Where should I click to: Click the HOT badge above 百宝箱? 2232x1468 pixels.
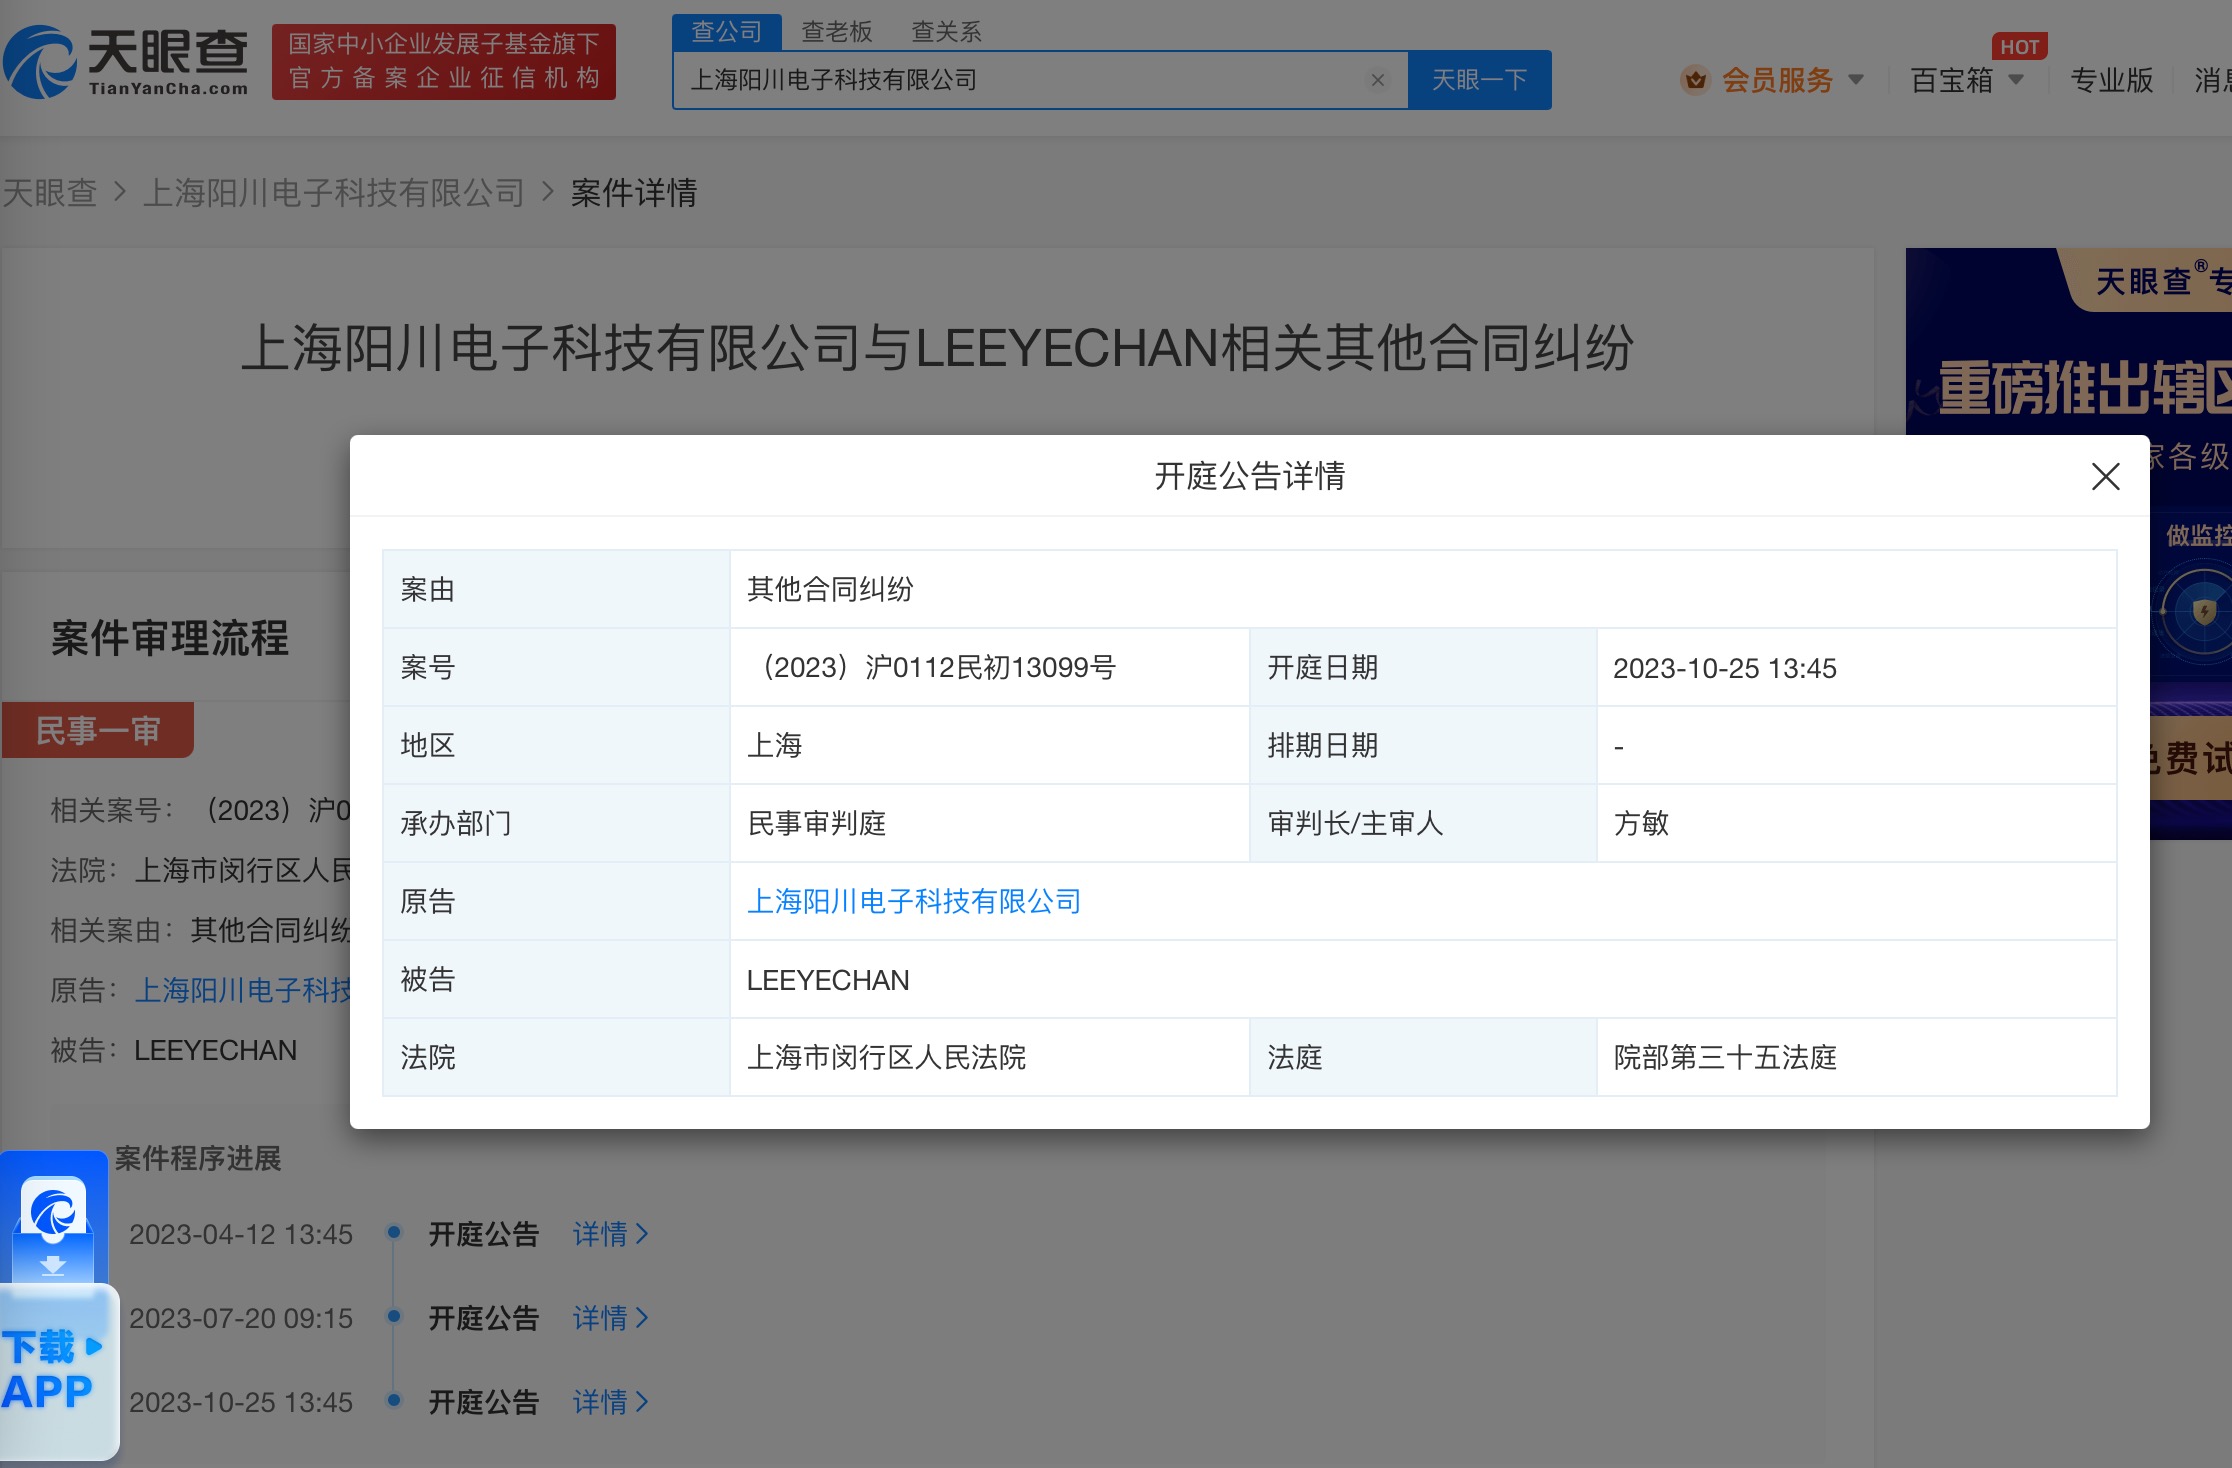coord(2019,46)
